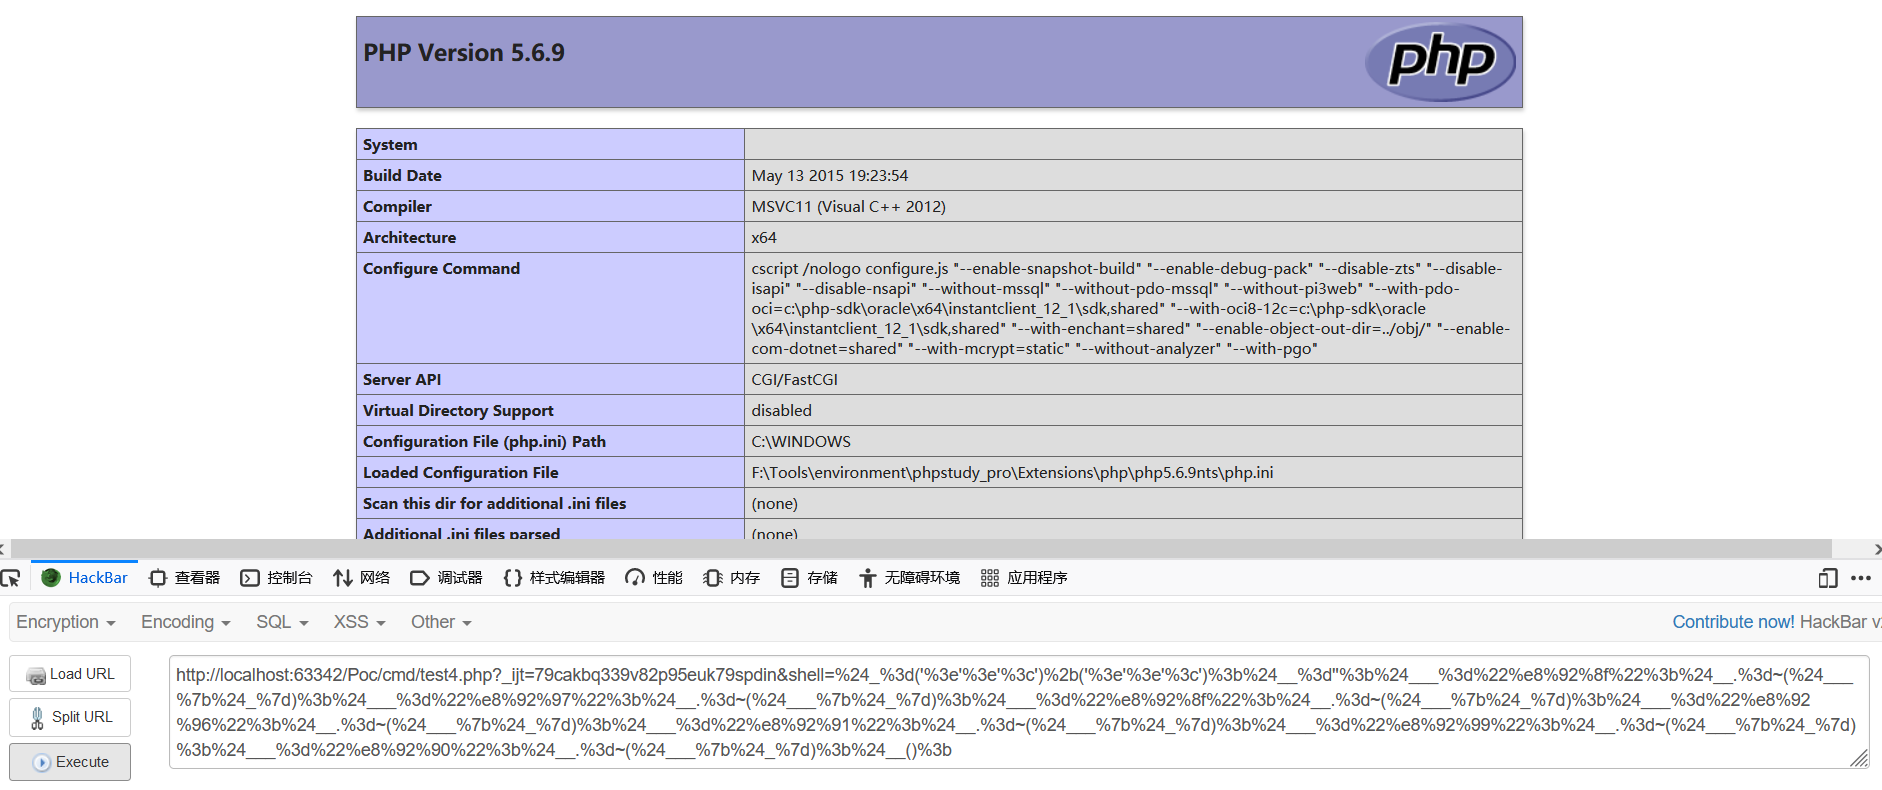Open the HackBar devtools tab
1882x790 pixels.
tap(85, 578)
